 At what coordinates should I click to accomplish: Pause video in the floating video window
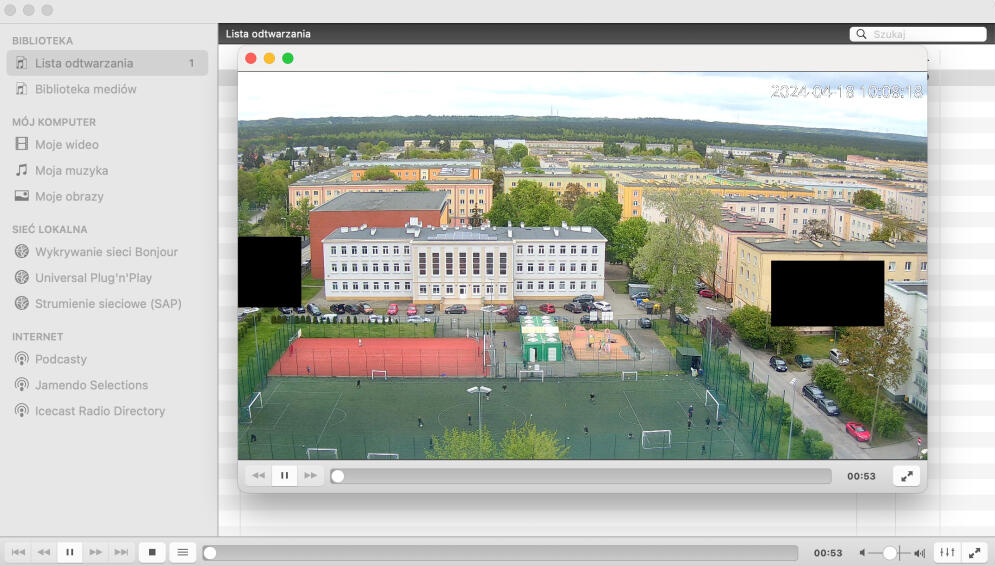(x=284, y=476)
